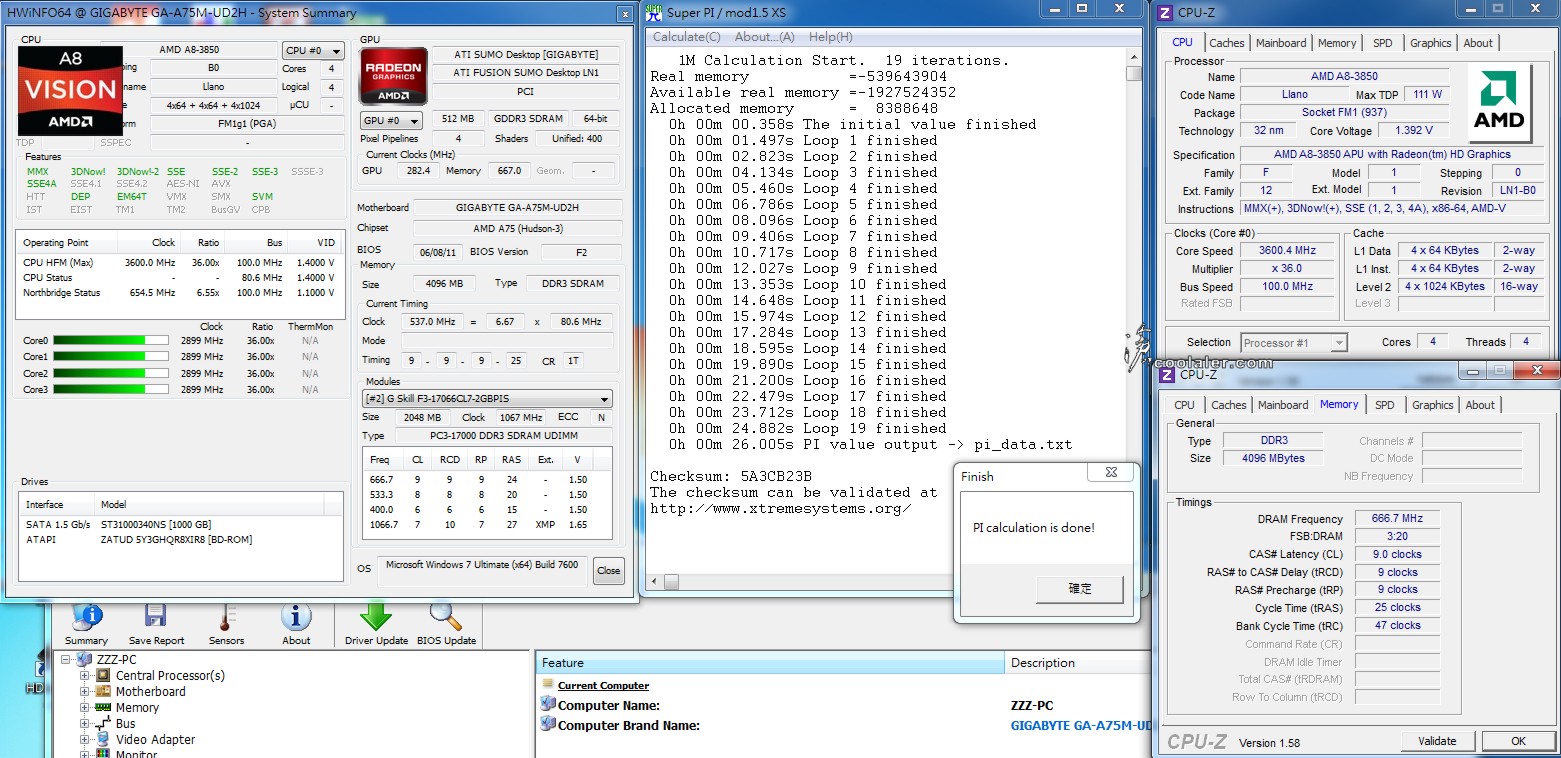The image size is (1561, 758).
Task: Expand the Video Adapter tree node
Action: coord(86,739)
